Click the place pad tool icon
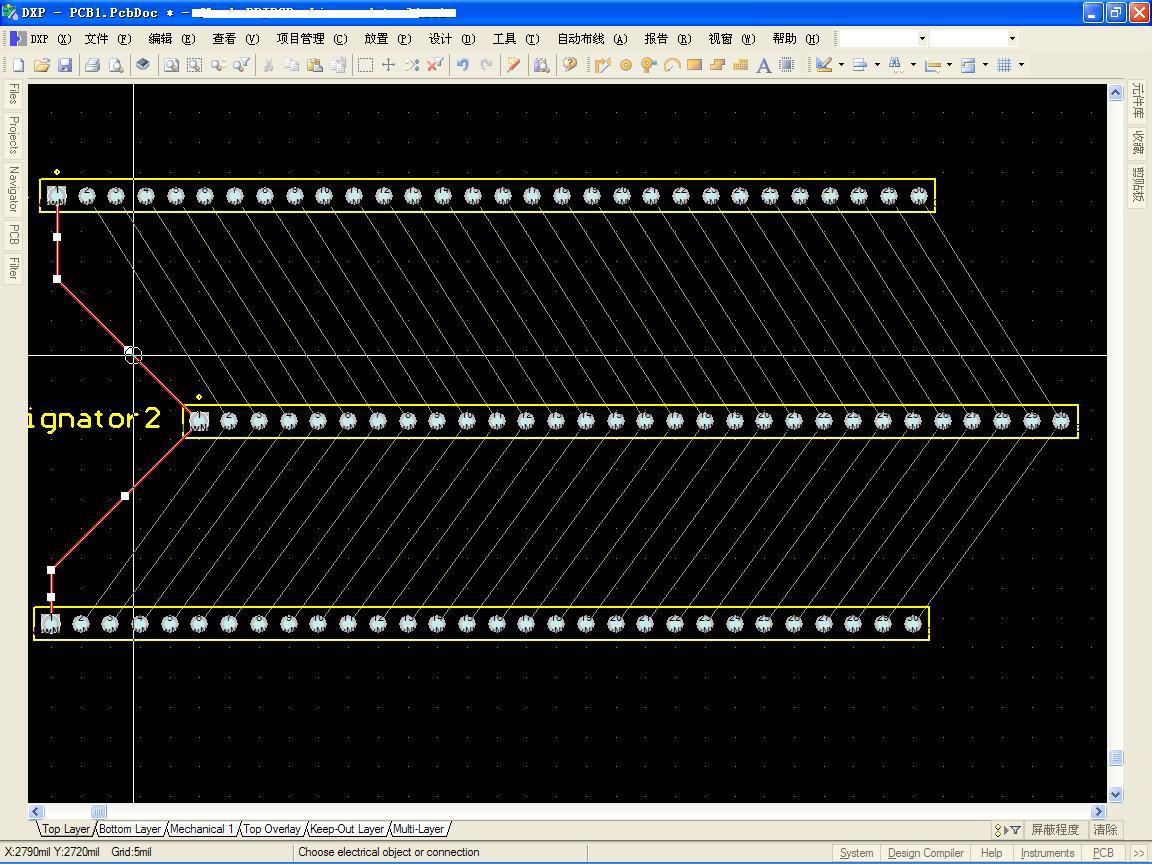1152x864 pixels. pos(626,65)
